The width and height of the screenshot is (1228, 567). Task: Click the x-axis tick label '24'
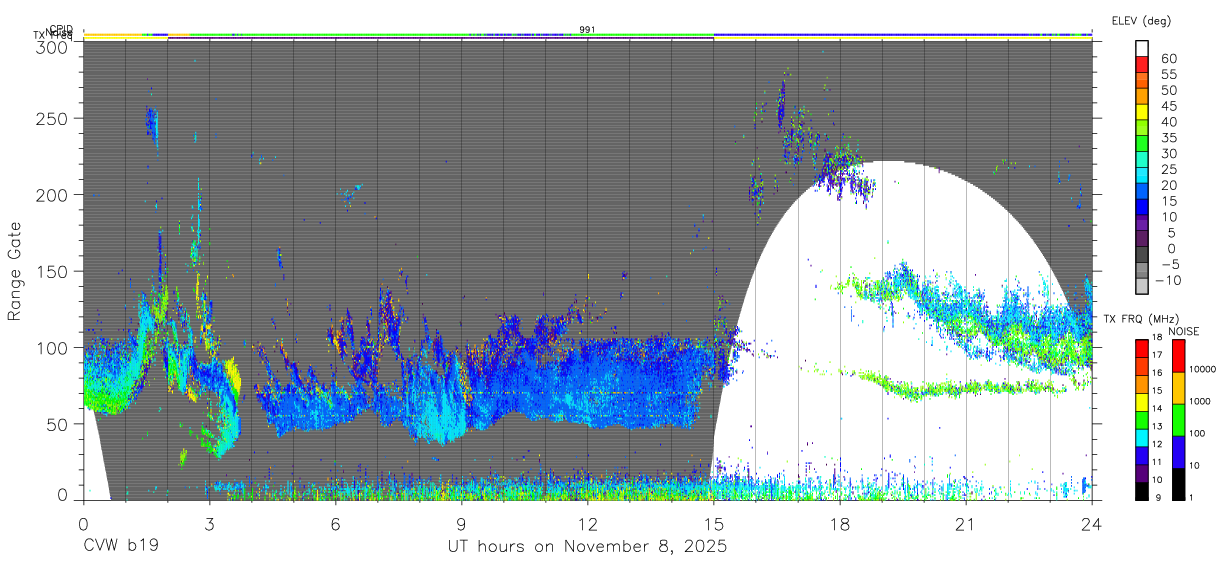1092,524
